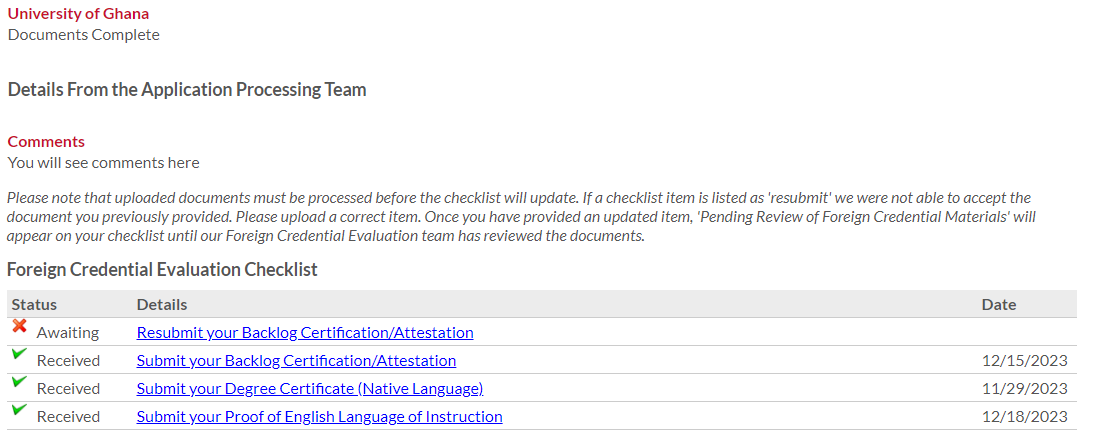Screen dimensions: 1107x442
Task: Open Submit your Proof of English Language link
Action: pos(319,416)
